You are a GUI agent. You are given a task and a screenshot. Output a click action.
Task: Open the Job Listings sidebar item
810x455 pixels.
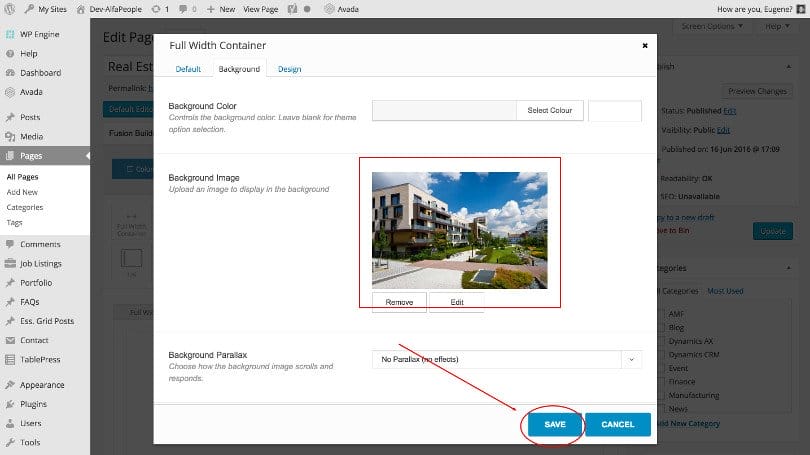click(x=40, y=264)
